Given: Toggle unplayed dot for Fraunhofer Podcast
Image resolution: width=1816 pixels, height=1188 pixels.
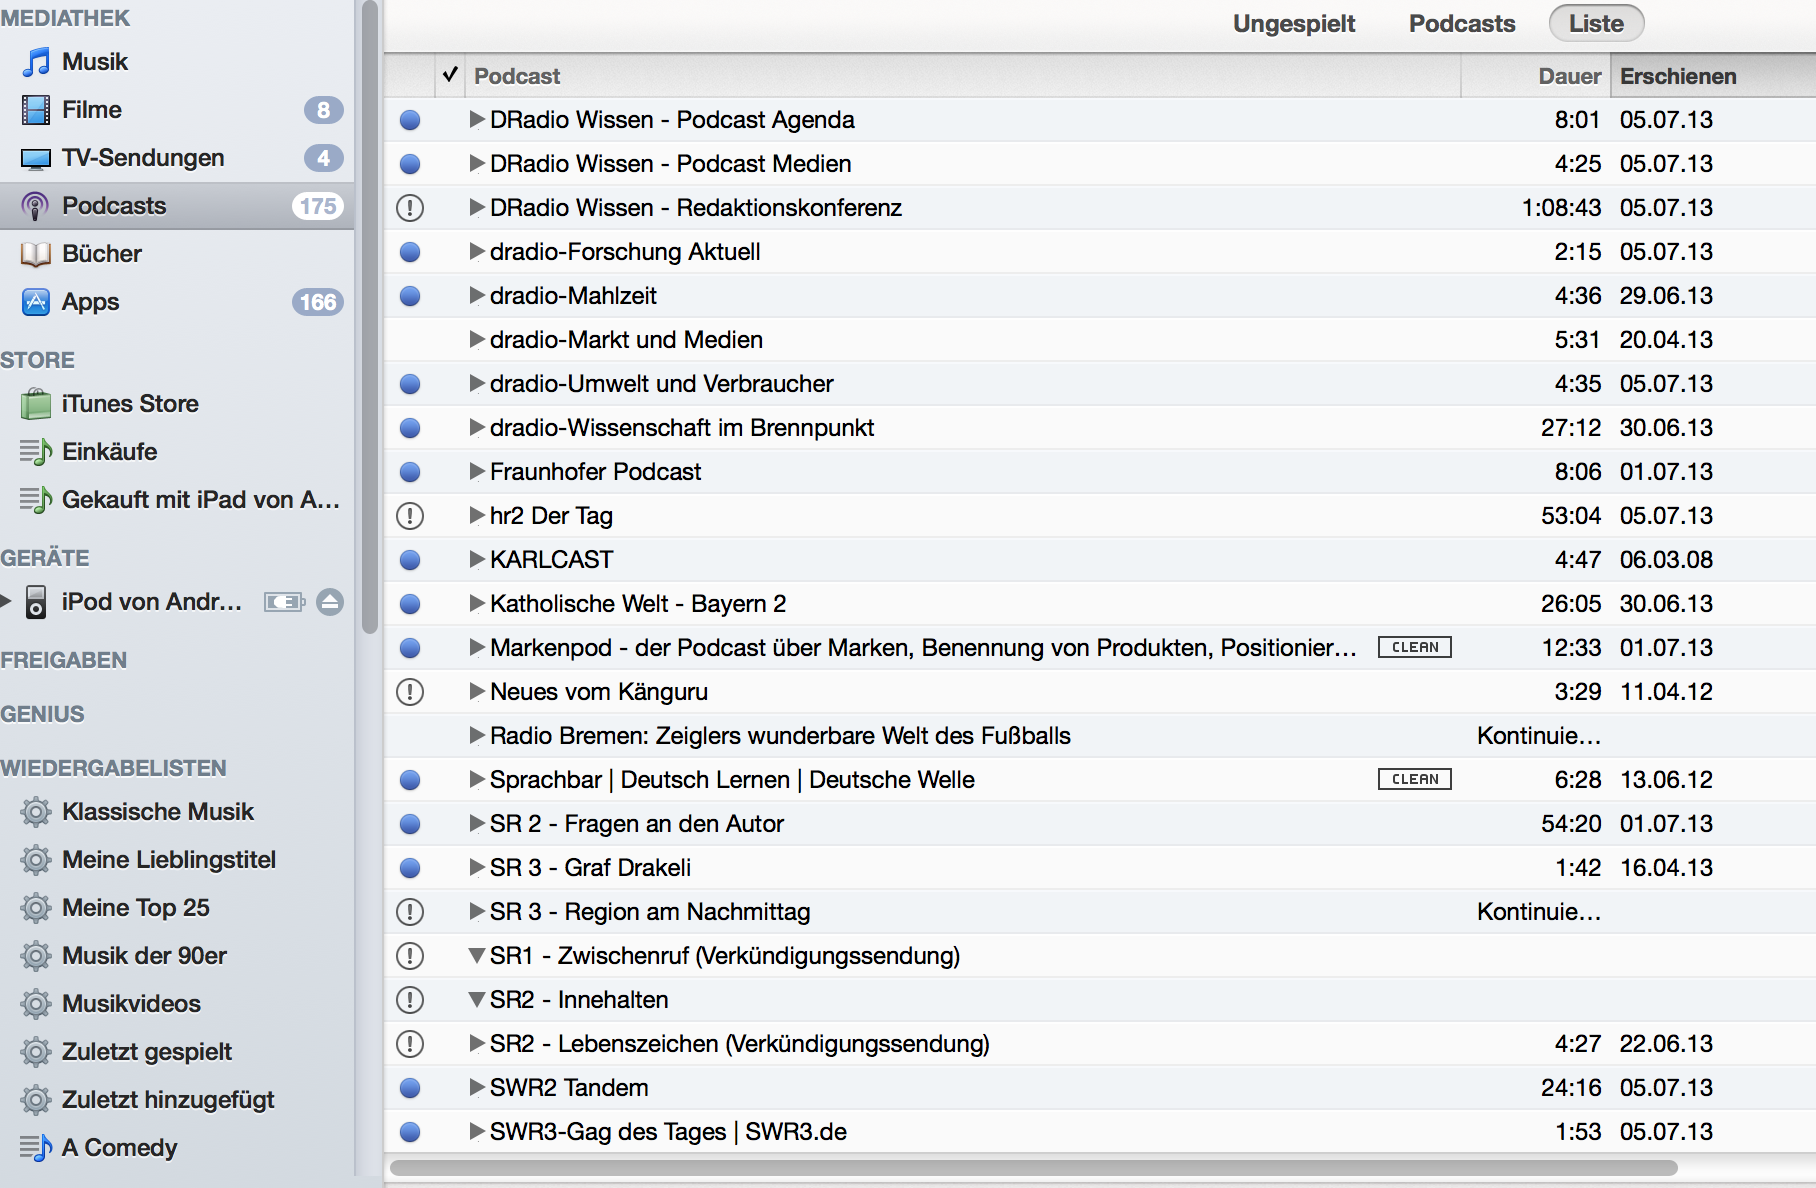Looking at the screenshot, I should [410, 472].
